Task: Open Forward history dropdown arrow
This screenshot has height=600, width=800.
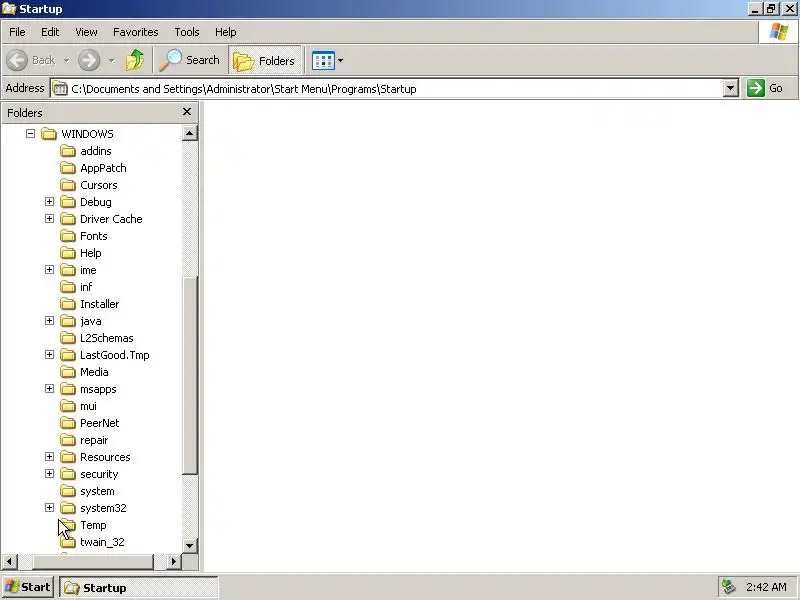Action: pyautogui.click(x=111, y=61)
